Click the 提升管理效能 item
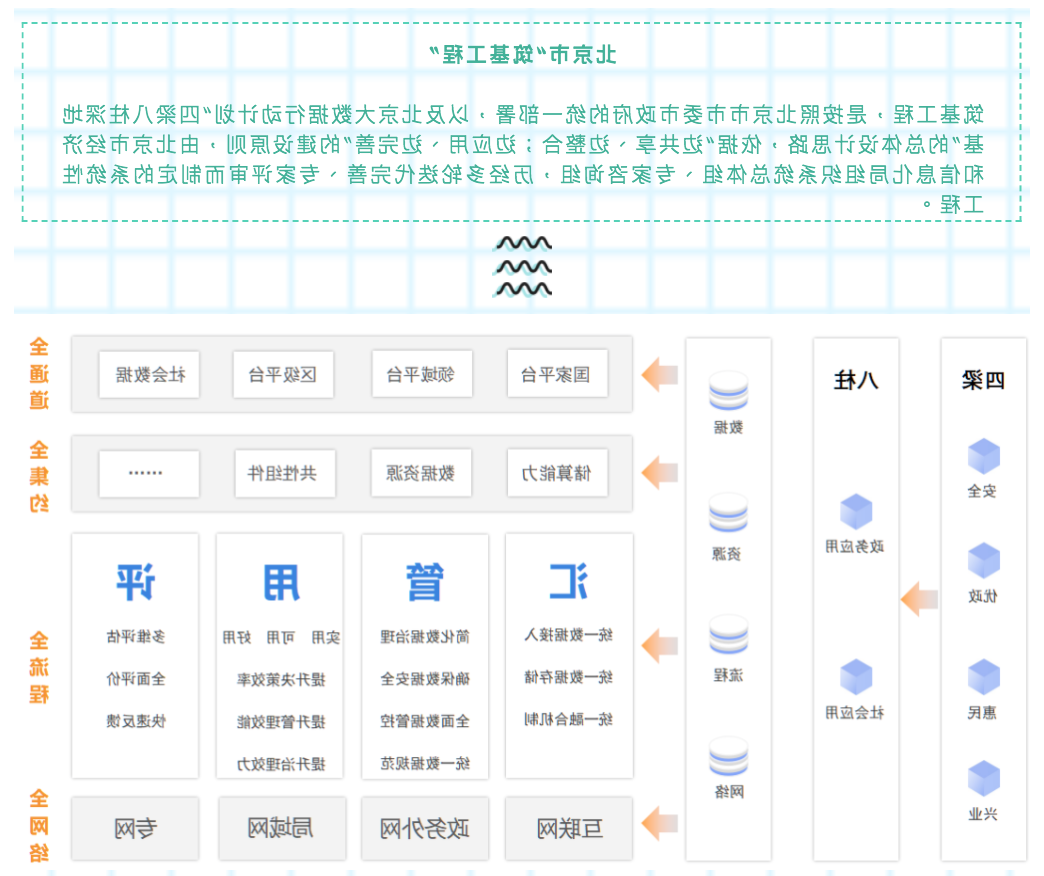Viewport: 1044px width, 876px height. coord(281,722)
